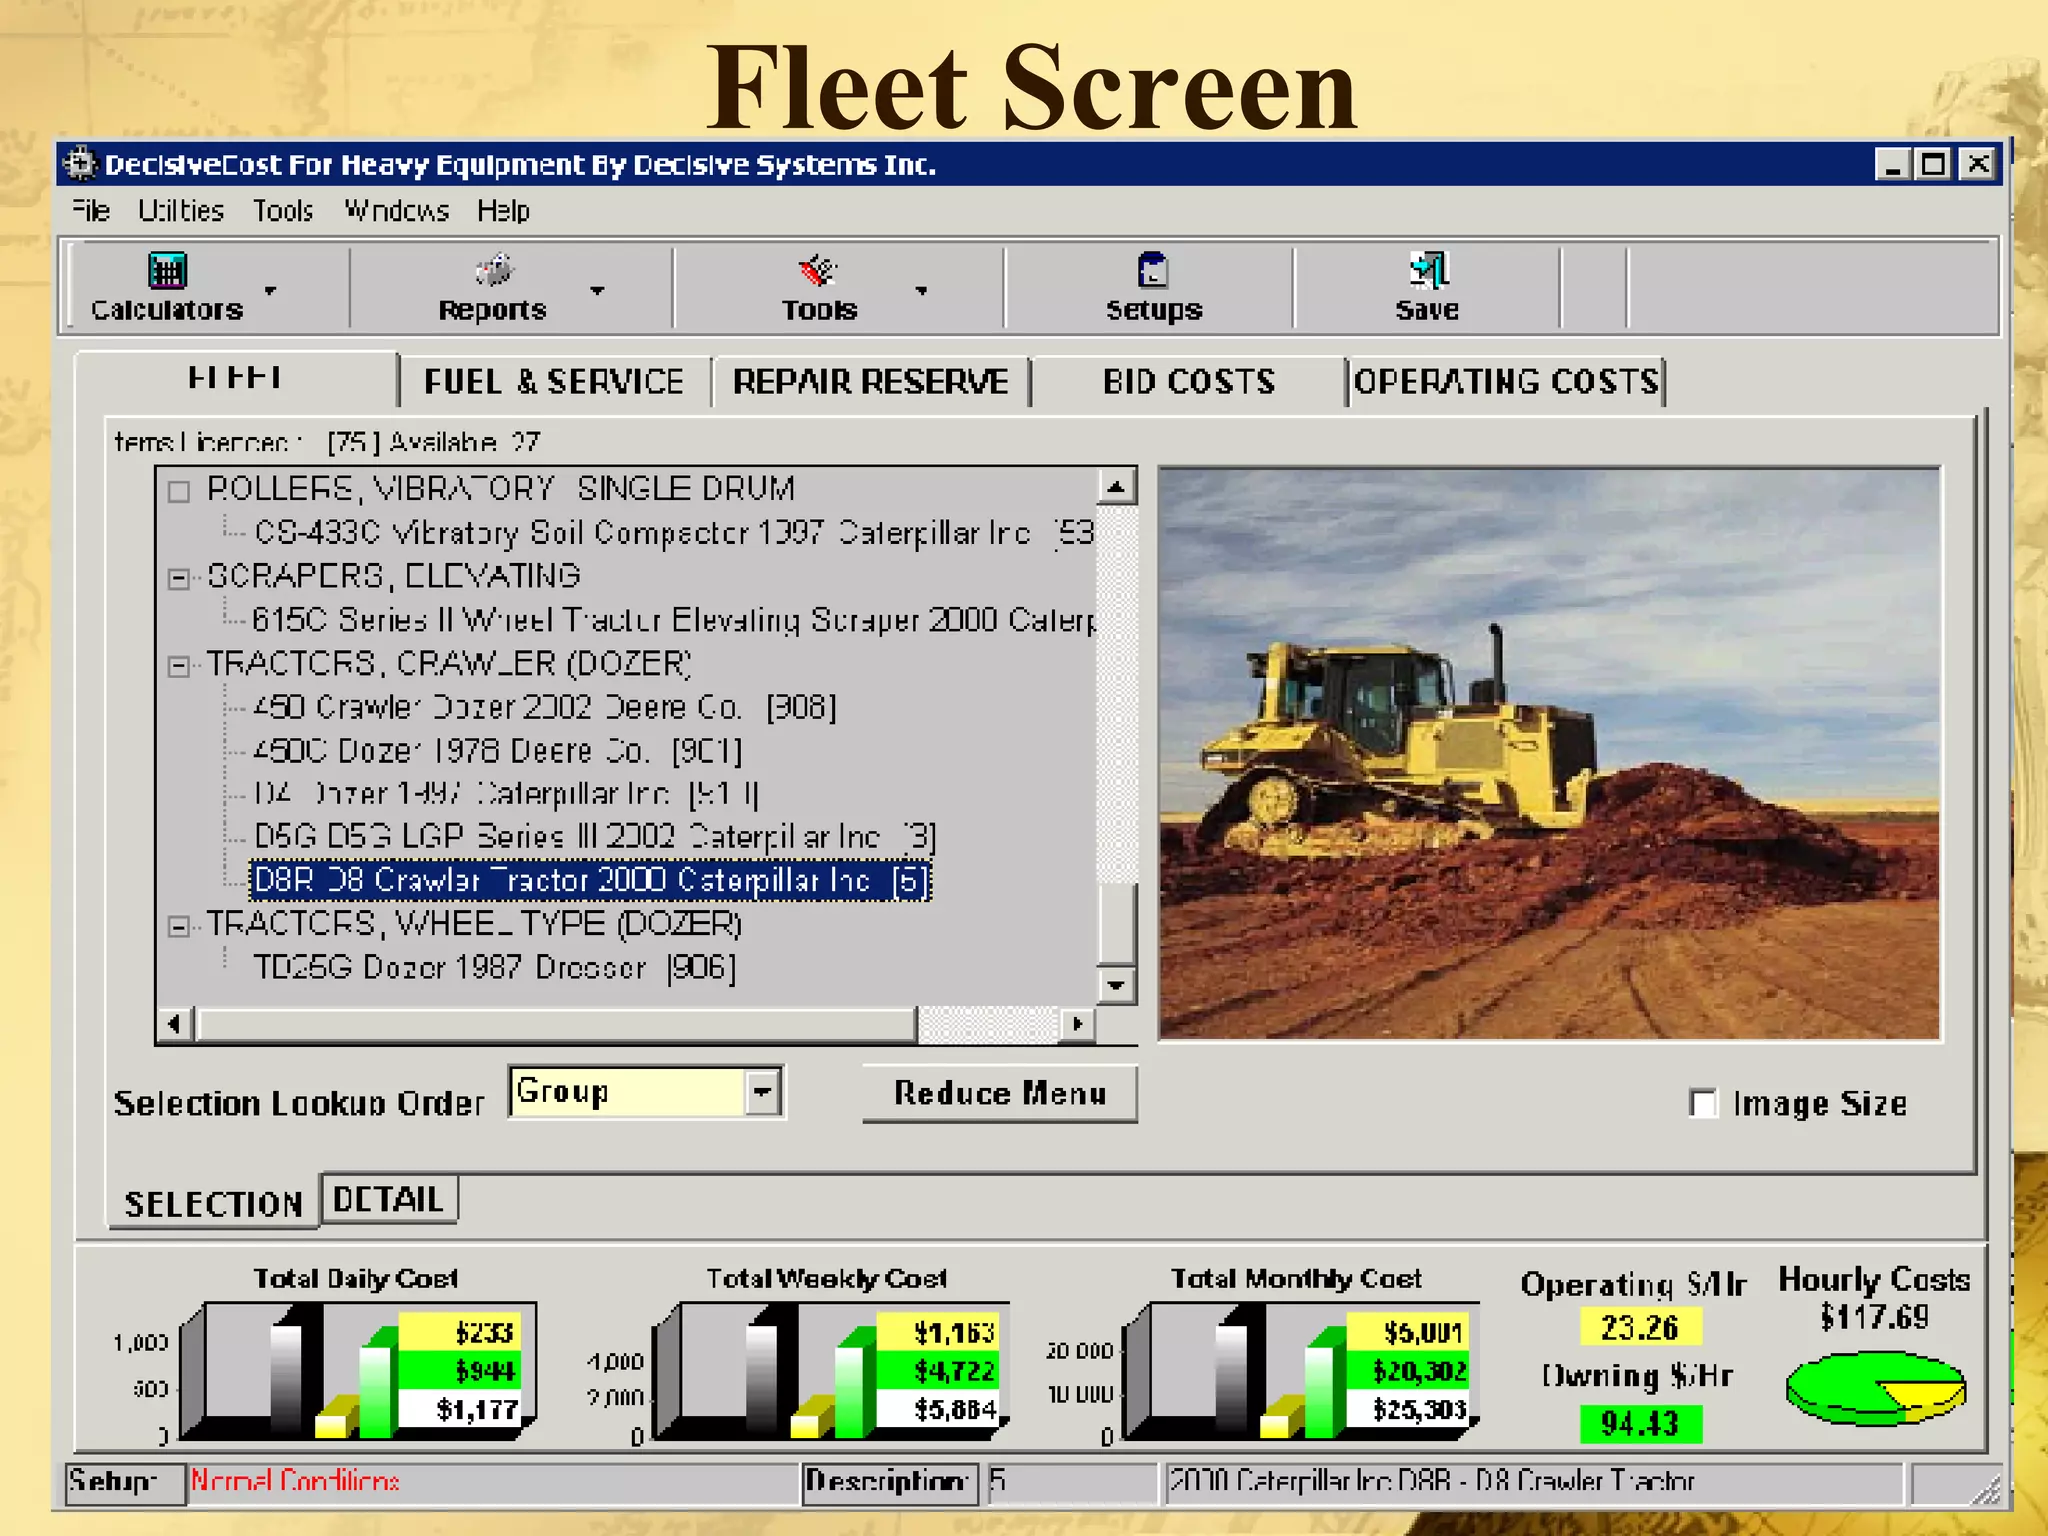Switch to the DETAIL tab

[388, 1200]
